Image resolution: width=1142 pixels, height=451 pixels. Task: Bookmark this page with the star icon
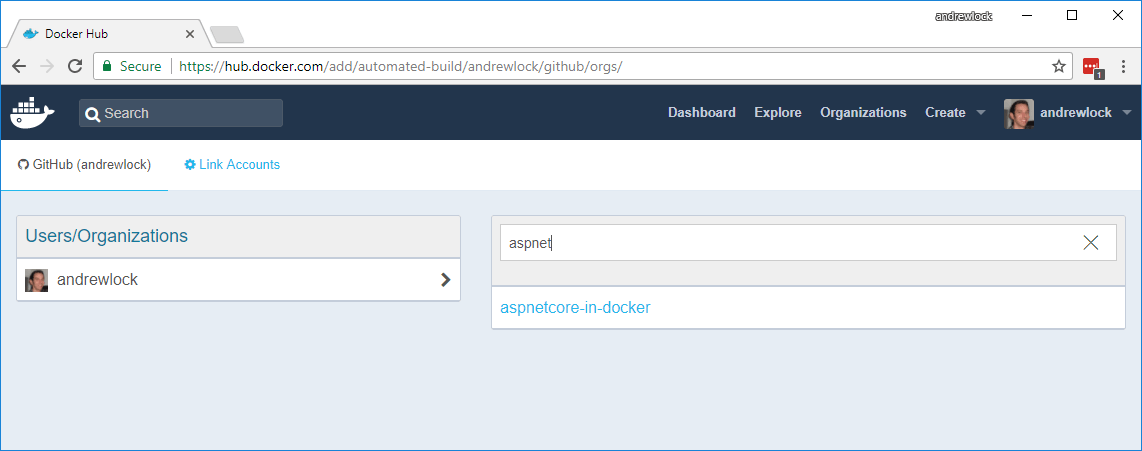[1058, 66]
